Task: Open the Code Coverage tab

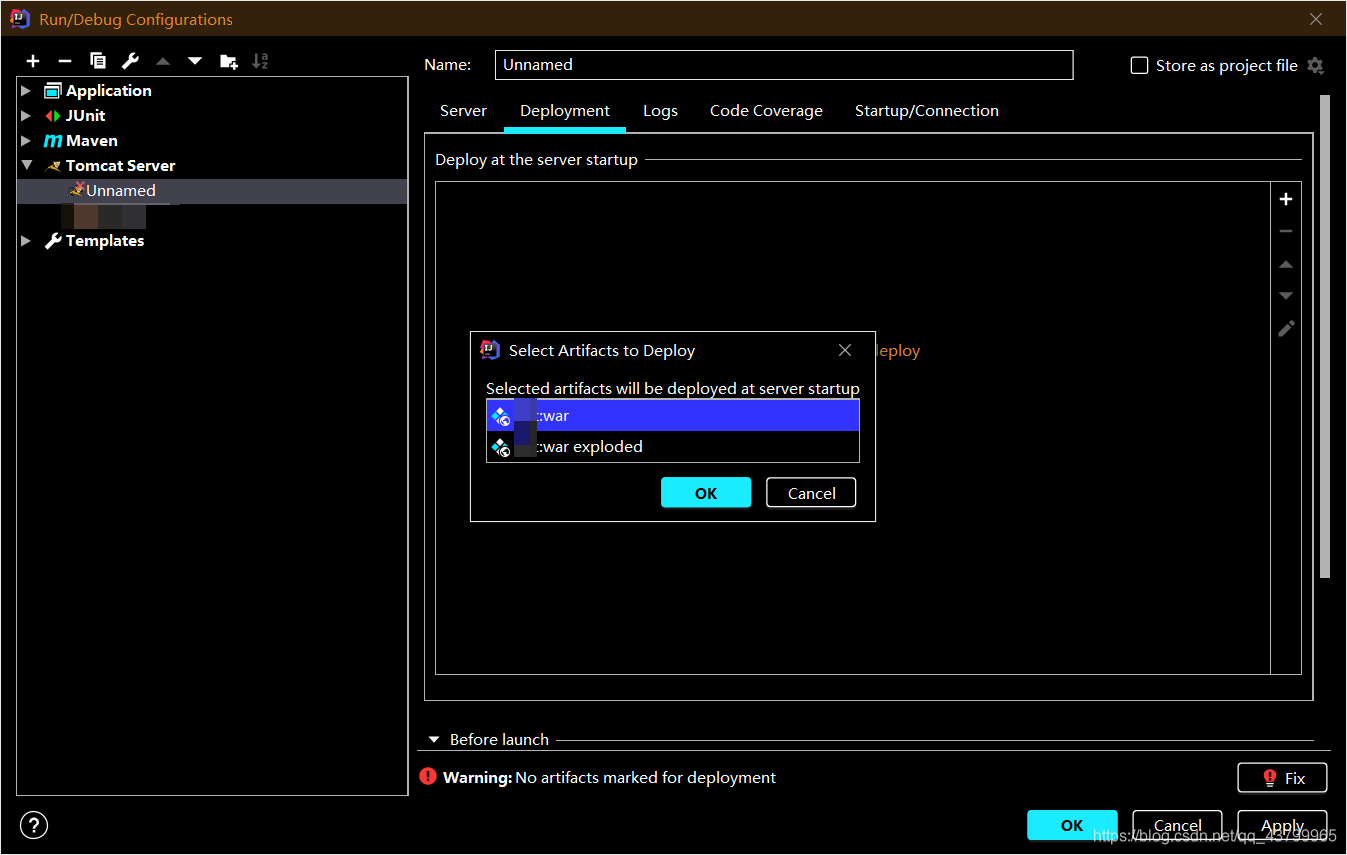Action: 766,111
